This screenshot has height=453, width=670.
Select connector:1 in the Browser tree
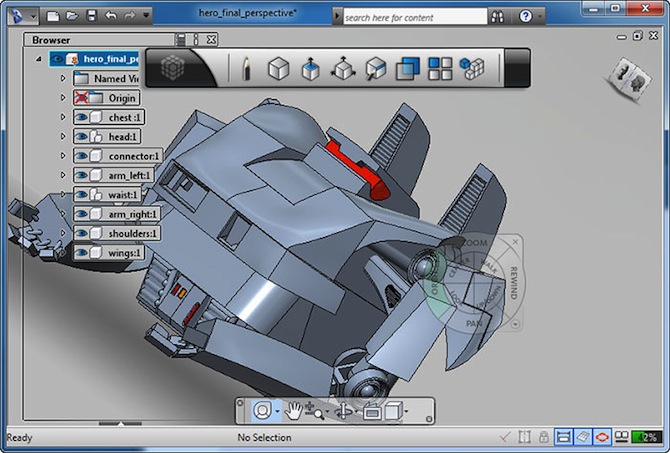[134, 156]
